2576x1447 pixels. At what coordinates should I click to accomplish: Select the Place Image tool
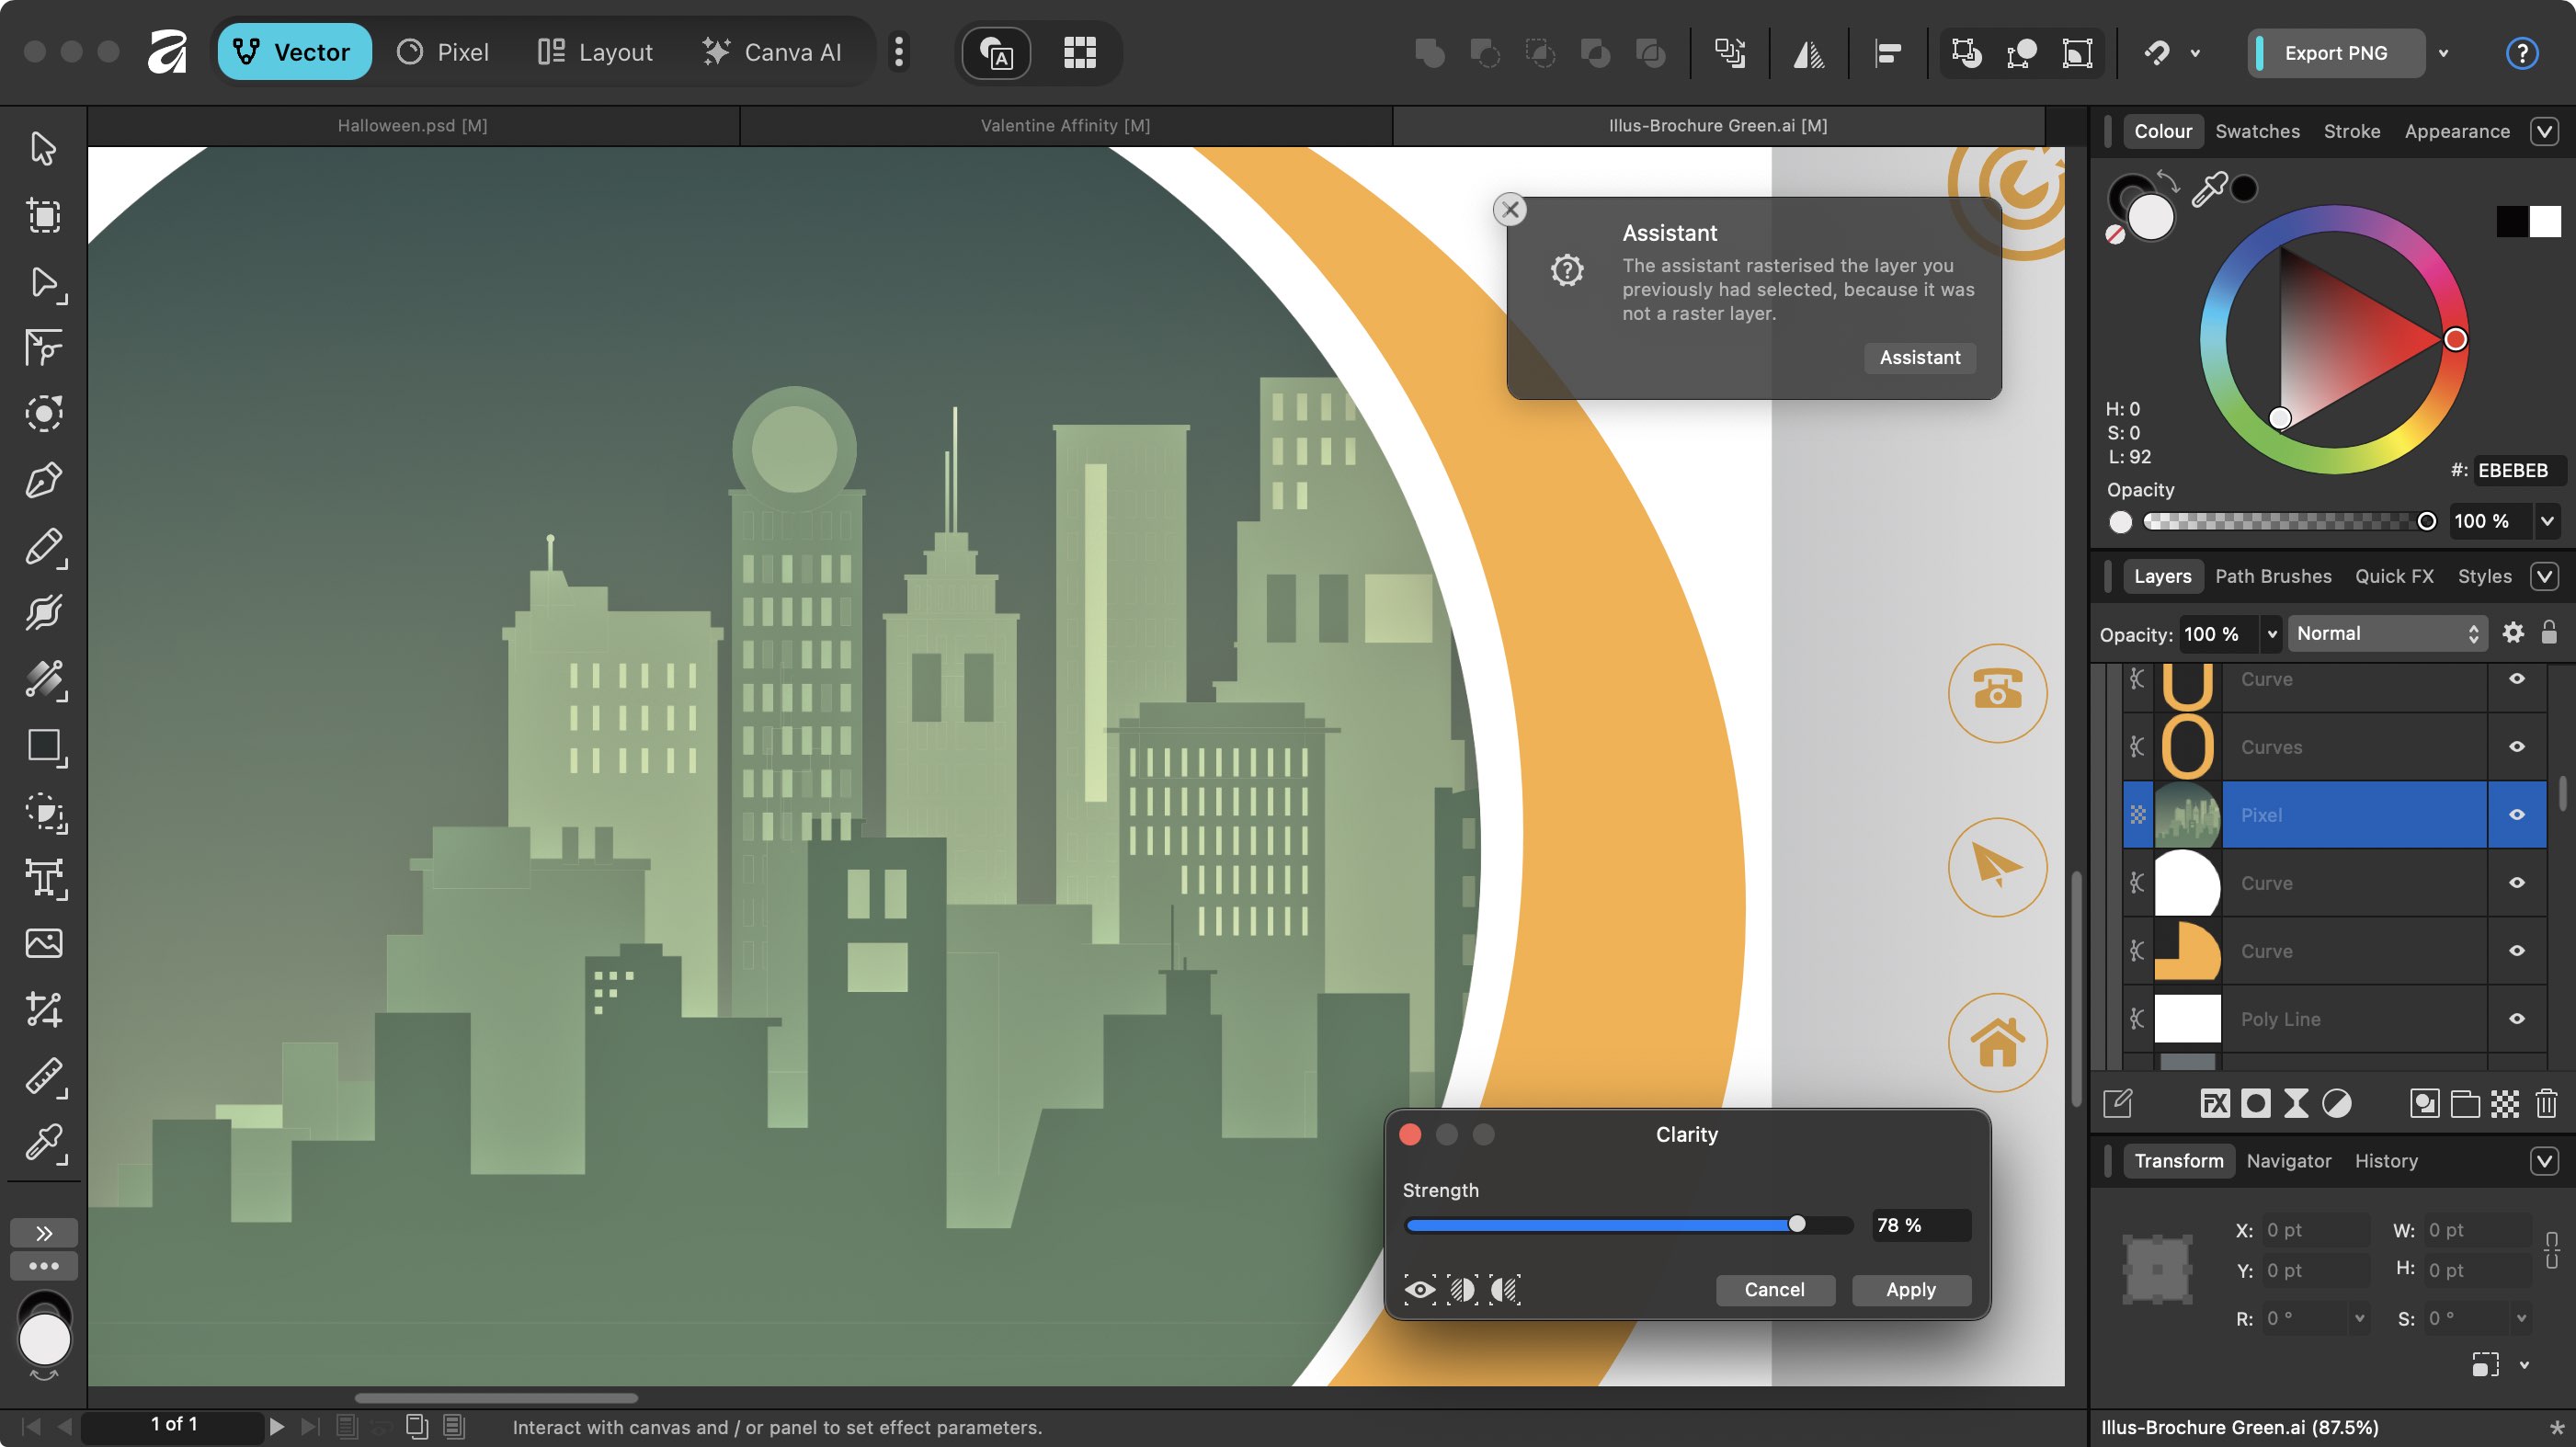click(x=44, y=943)
